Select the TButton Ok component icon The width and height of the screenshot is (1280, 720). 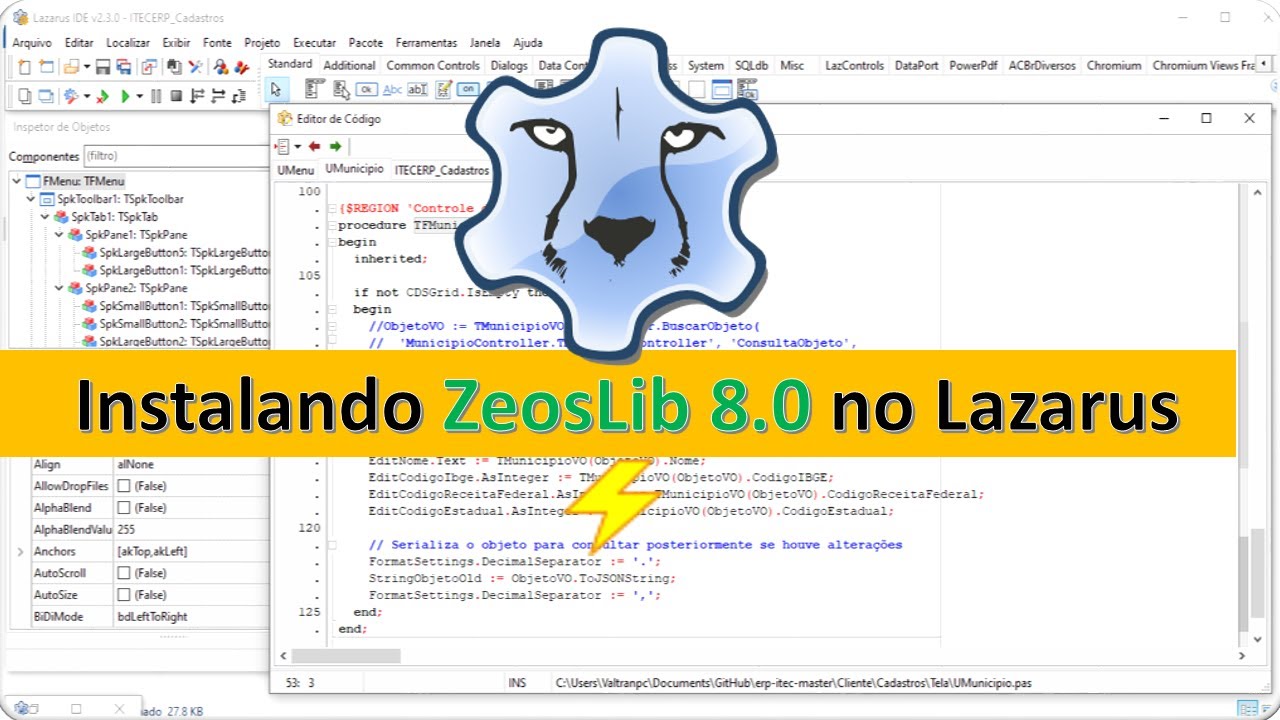point(367,89)
